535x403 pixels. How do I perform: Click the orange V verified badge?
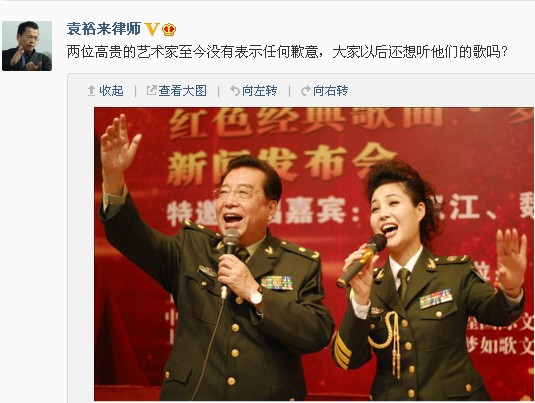[152, 29]
